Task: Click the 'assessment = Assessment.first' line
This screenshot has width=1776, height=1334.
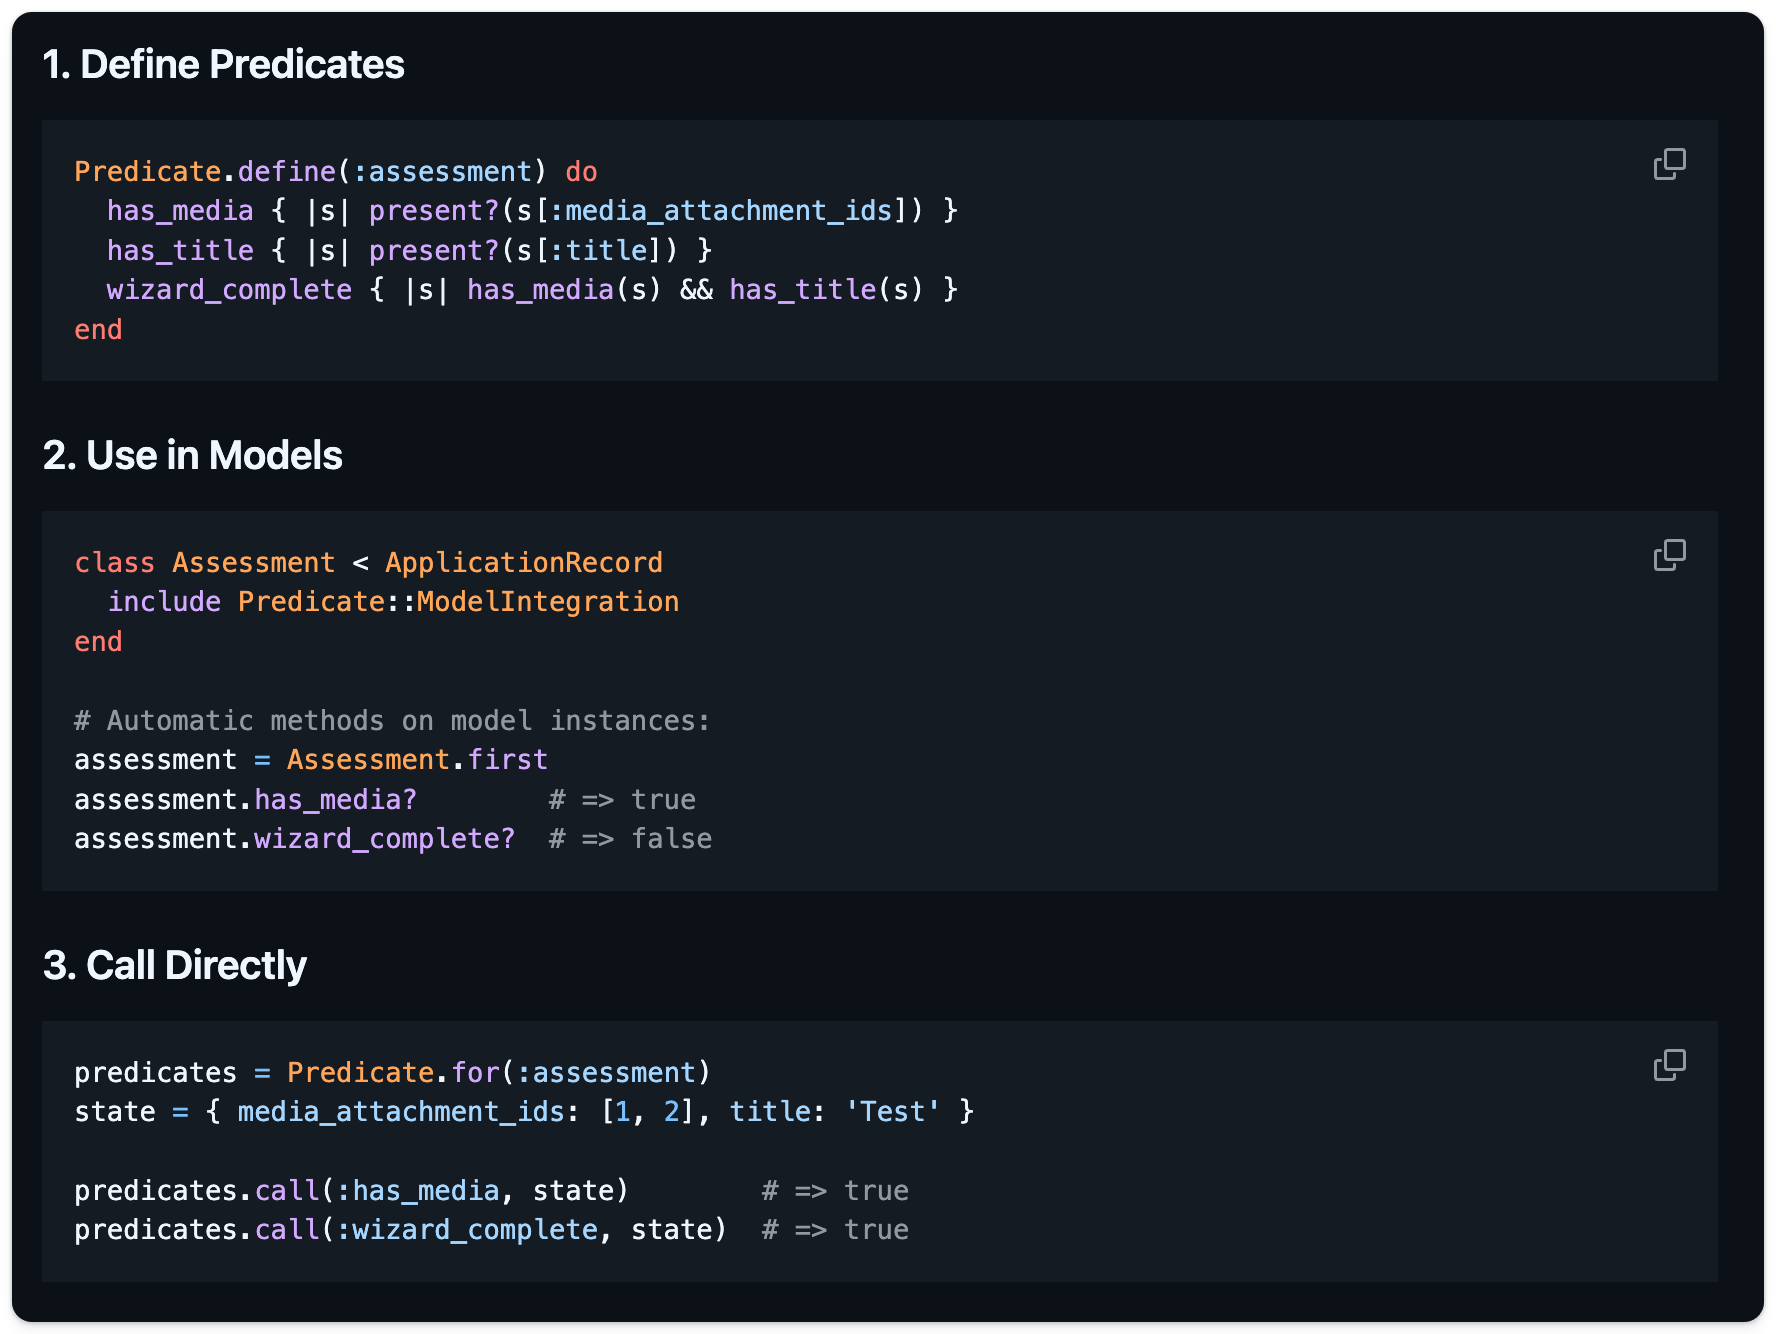Action: pyautogui.click(x=310, y=760)
